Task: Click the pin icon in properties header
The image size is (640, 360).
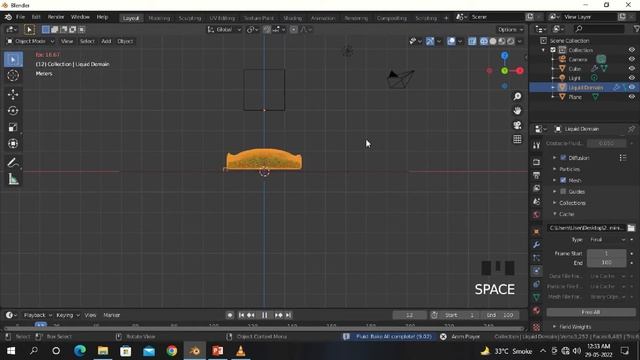Action: [631, 129]
